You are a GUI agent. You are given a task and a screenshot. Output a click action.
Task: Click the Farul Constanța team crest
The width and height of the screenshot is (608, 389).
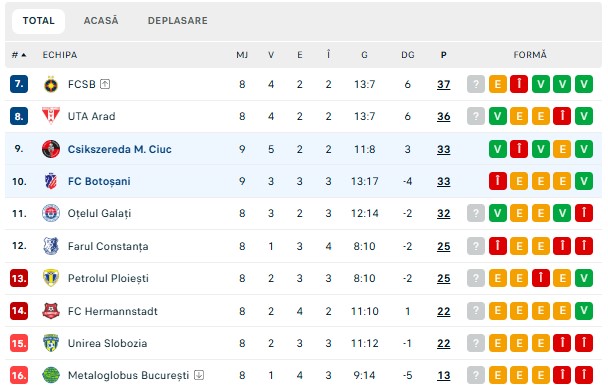coord(51,246)
